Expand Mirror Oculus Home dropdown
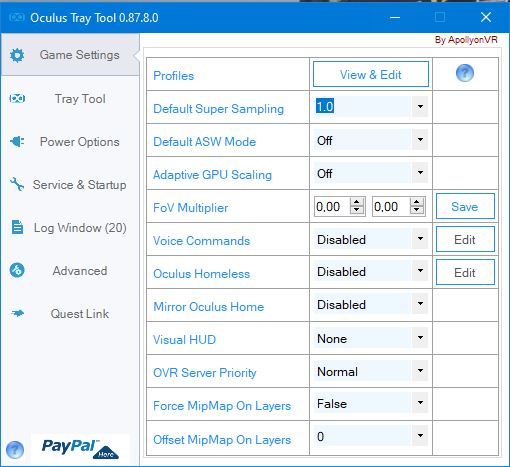This screenshot has height=467, width=510. 420,304
